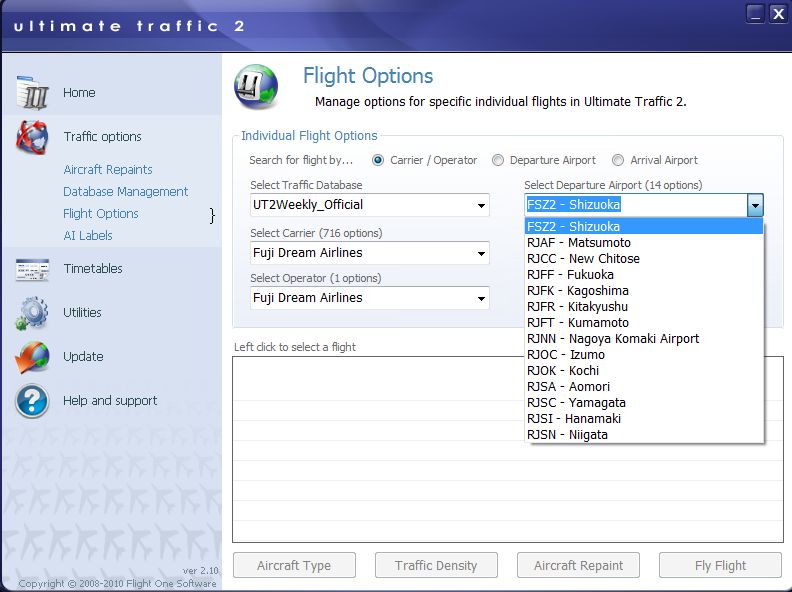Viewport: 792px width, 592px height.
Task: Open the Aircraft Repaints page
Action: (x=108, y=170)
